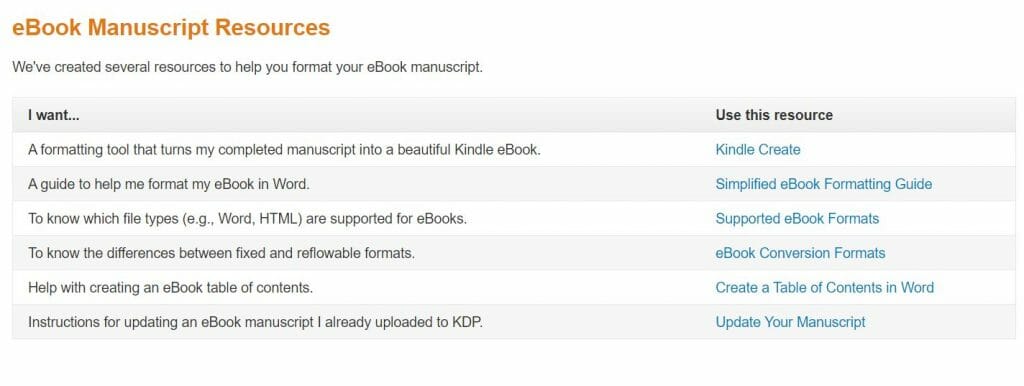Click the supported file types row text

pos(247,219)
